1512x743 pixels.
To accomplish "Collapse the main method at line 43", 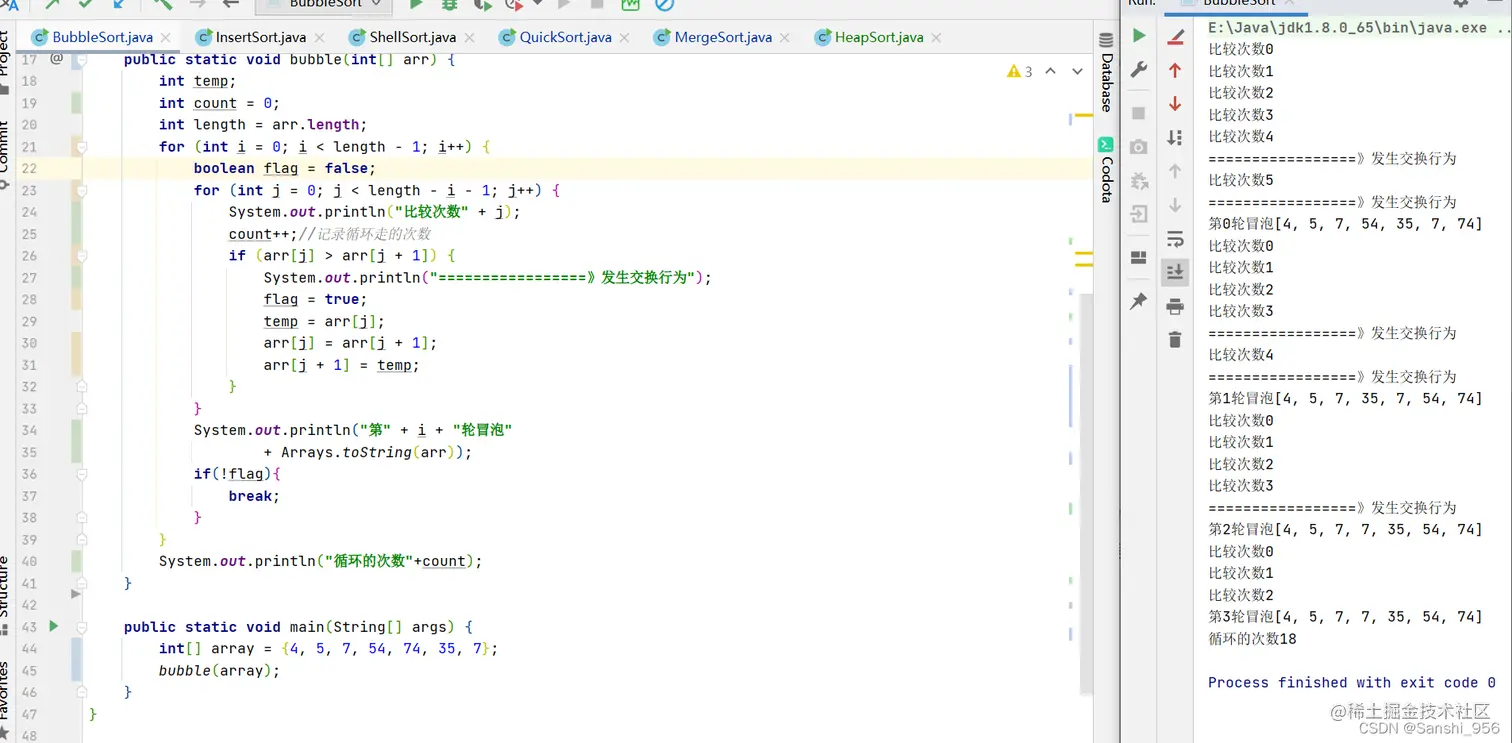I will [82, 627].
